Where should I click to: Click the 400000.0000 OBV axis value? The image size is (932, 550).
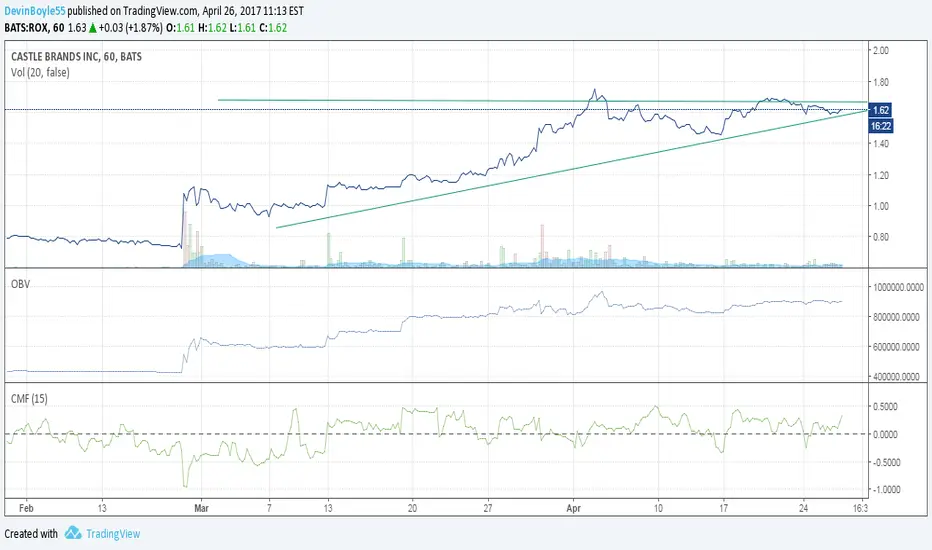[898, 376]
